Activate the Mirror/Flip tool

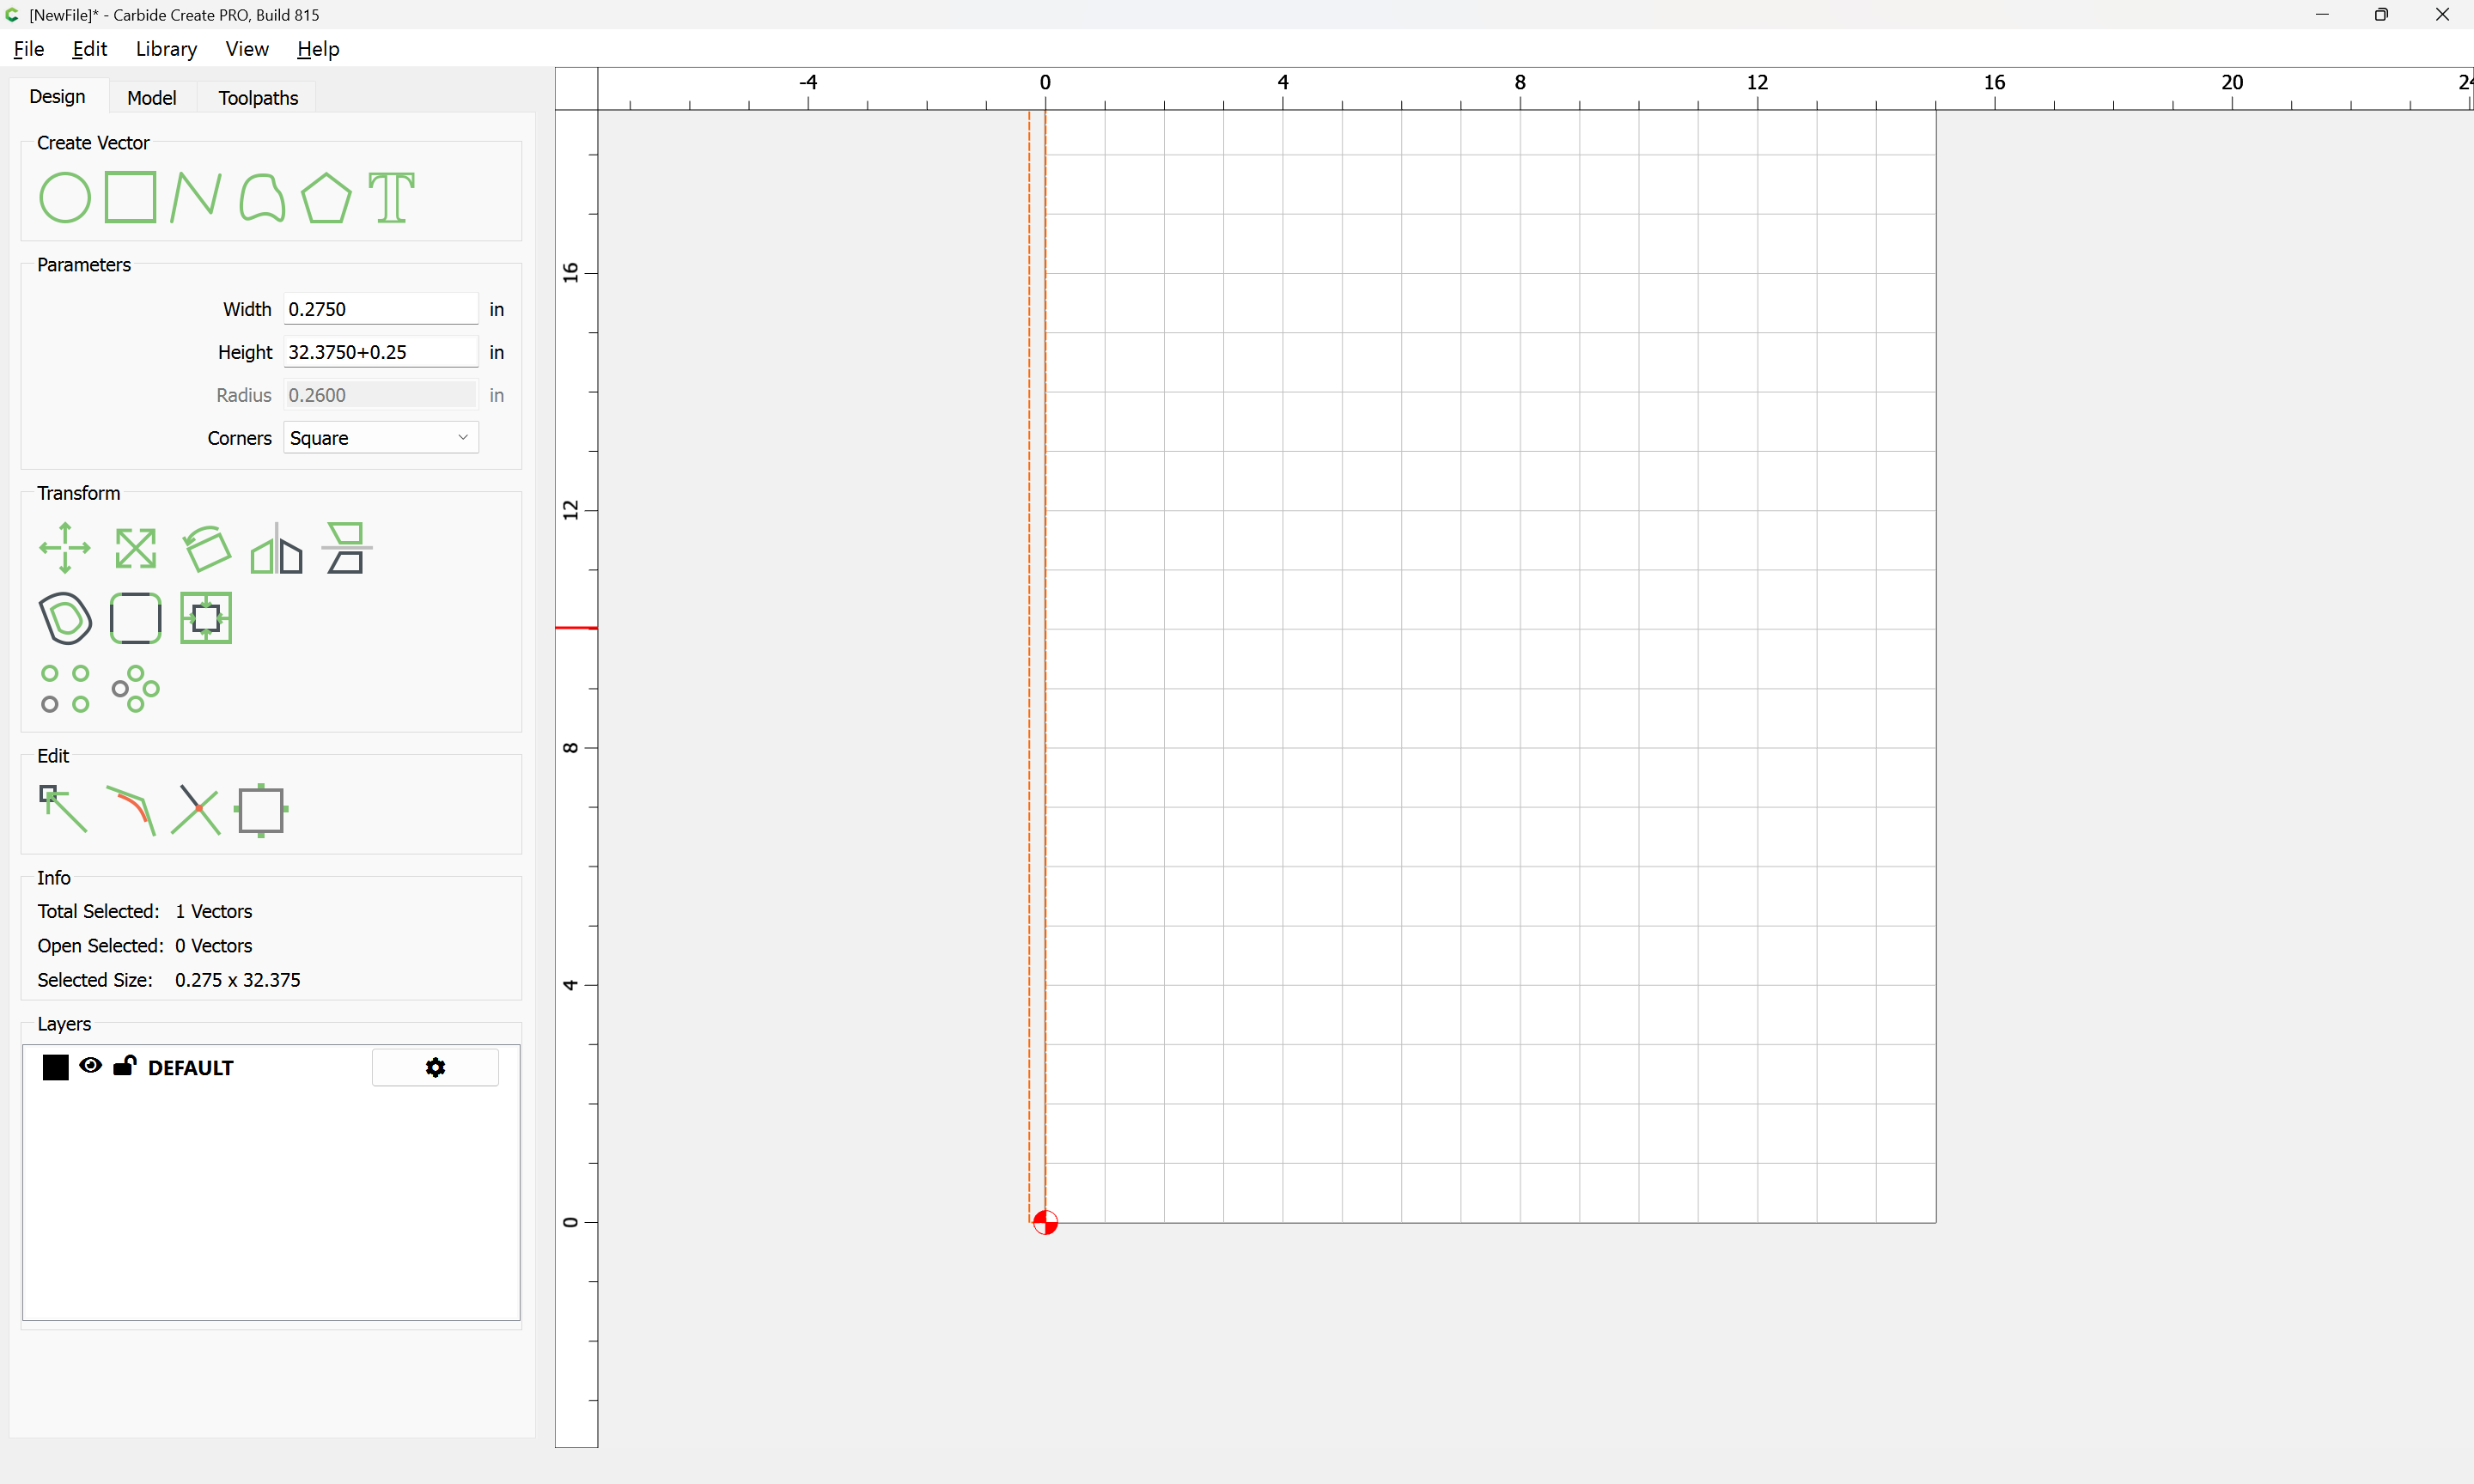click(x=276, y=548)
